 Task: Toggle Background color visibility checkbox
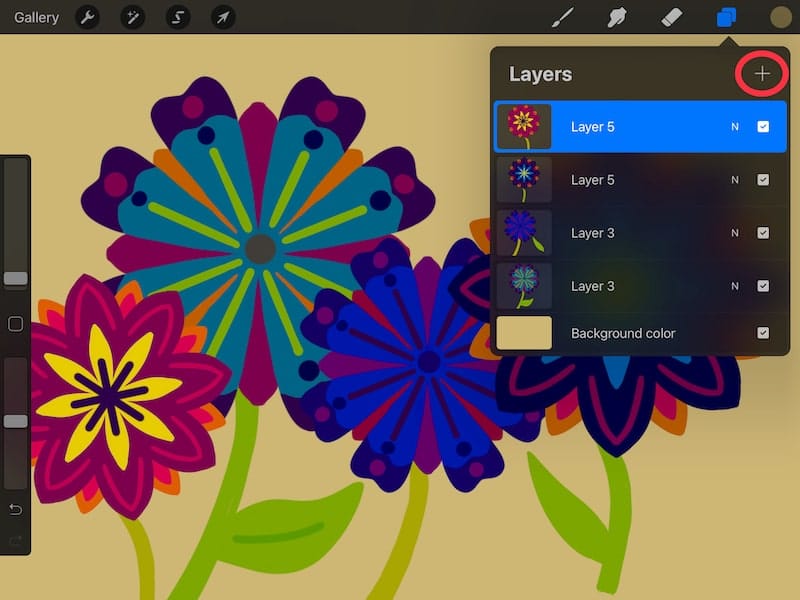coord(763,333)
